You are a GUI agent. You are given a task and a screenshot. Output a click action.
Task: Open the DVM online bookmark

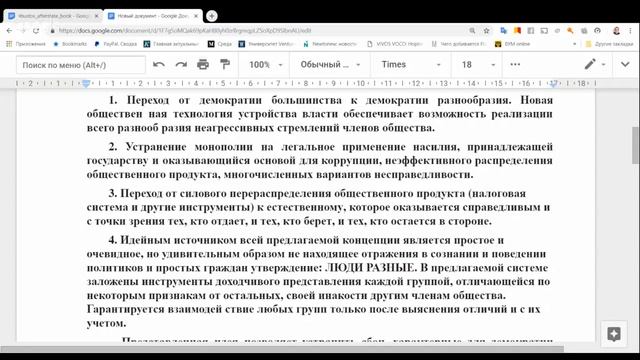pos(513,44)
